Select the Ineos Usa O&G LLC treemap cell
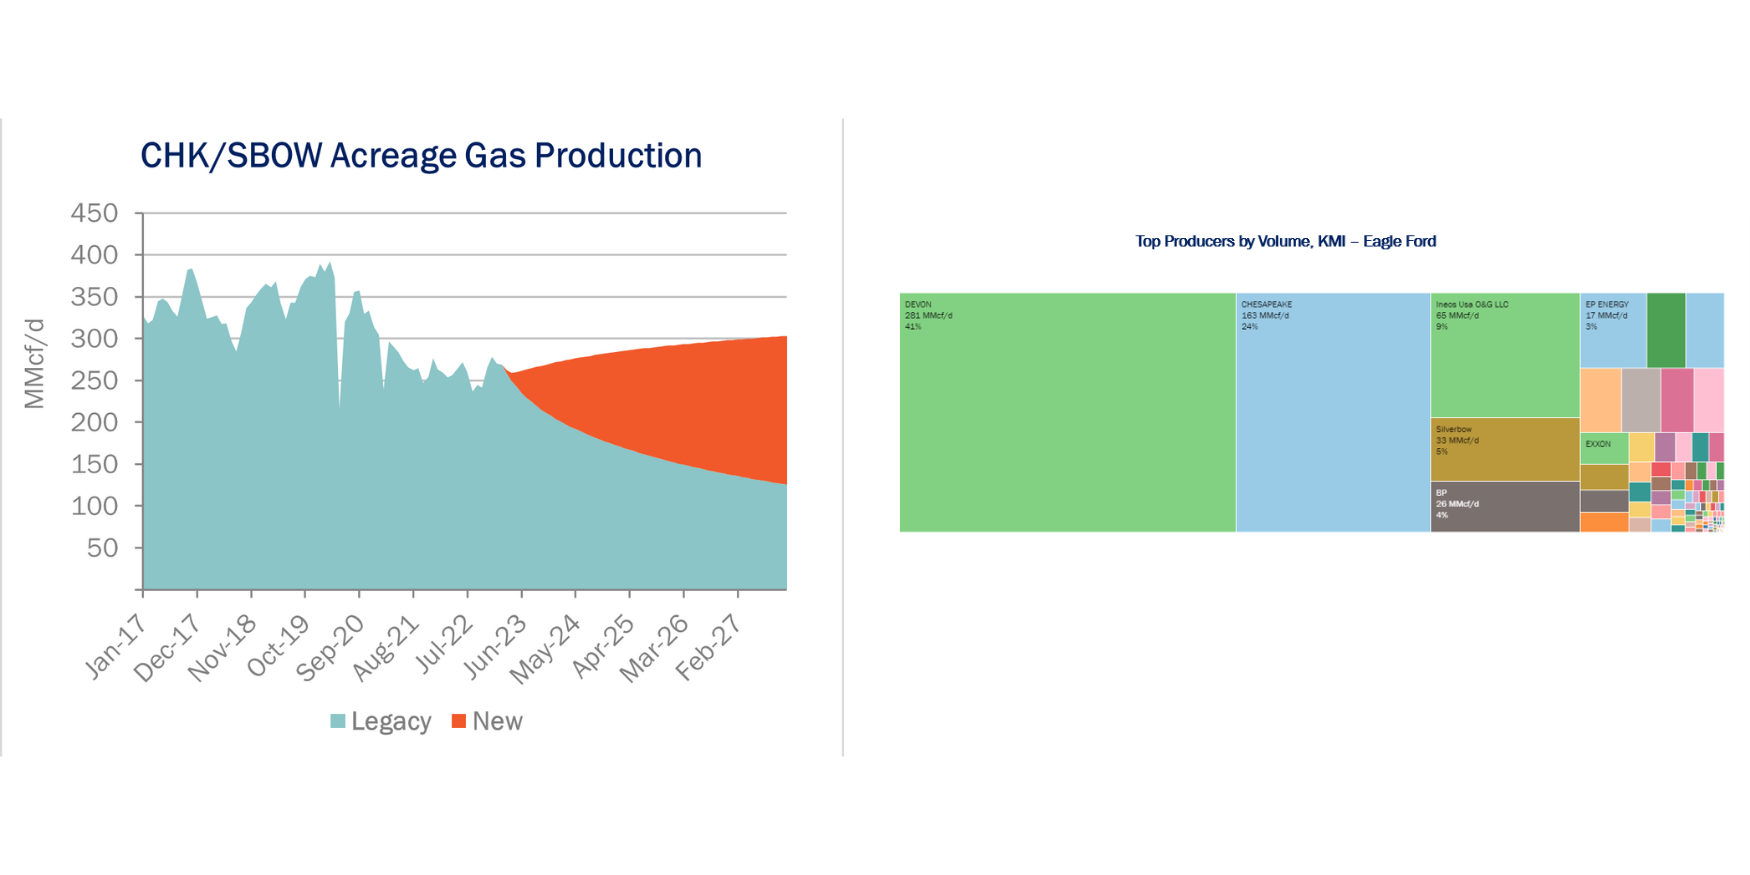Viewport: 1750px width, 875px height. pyautogui.click(x=1505, y=355)
